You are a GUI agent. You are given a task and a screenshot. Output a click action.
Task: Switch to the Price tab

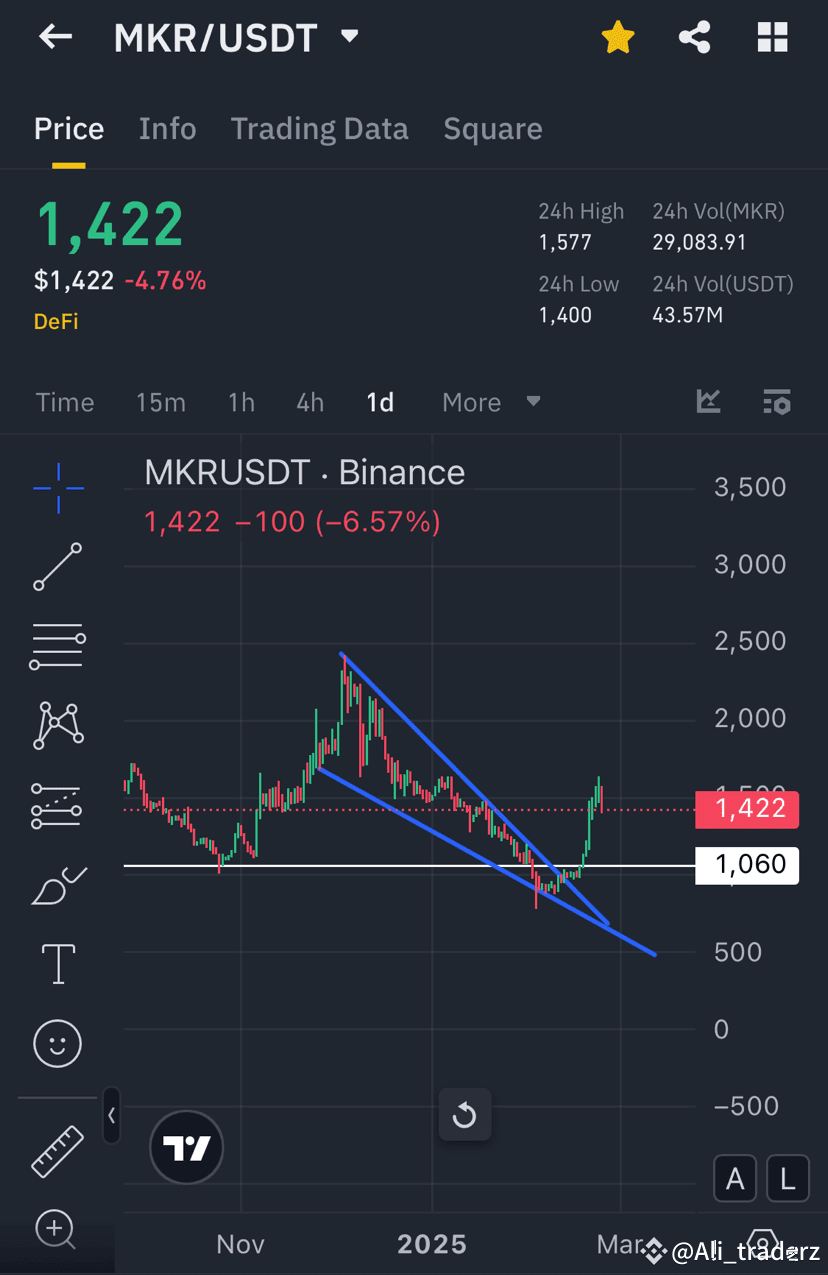(x=69, y=129)
